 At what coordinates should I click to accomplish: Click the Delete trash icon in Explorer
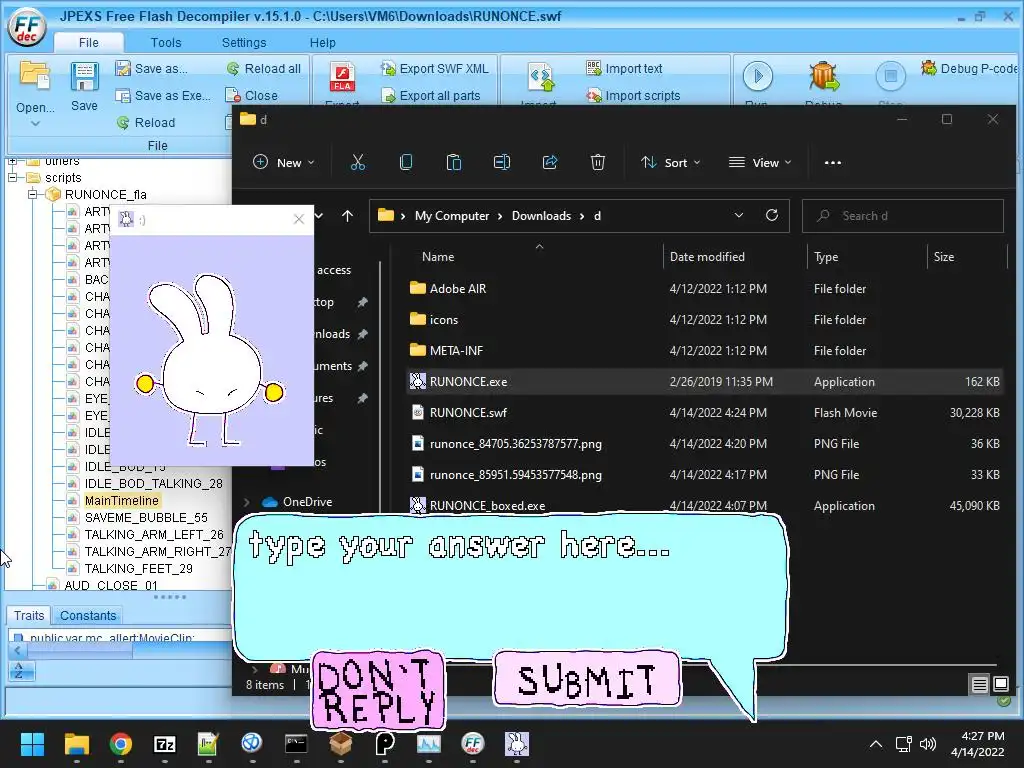coord(598,163)
